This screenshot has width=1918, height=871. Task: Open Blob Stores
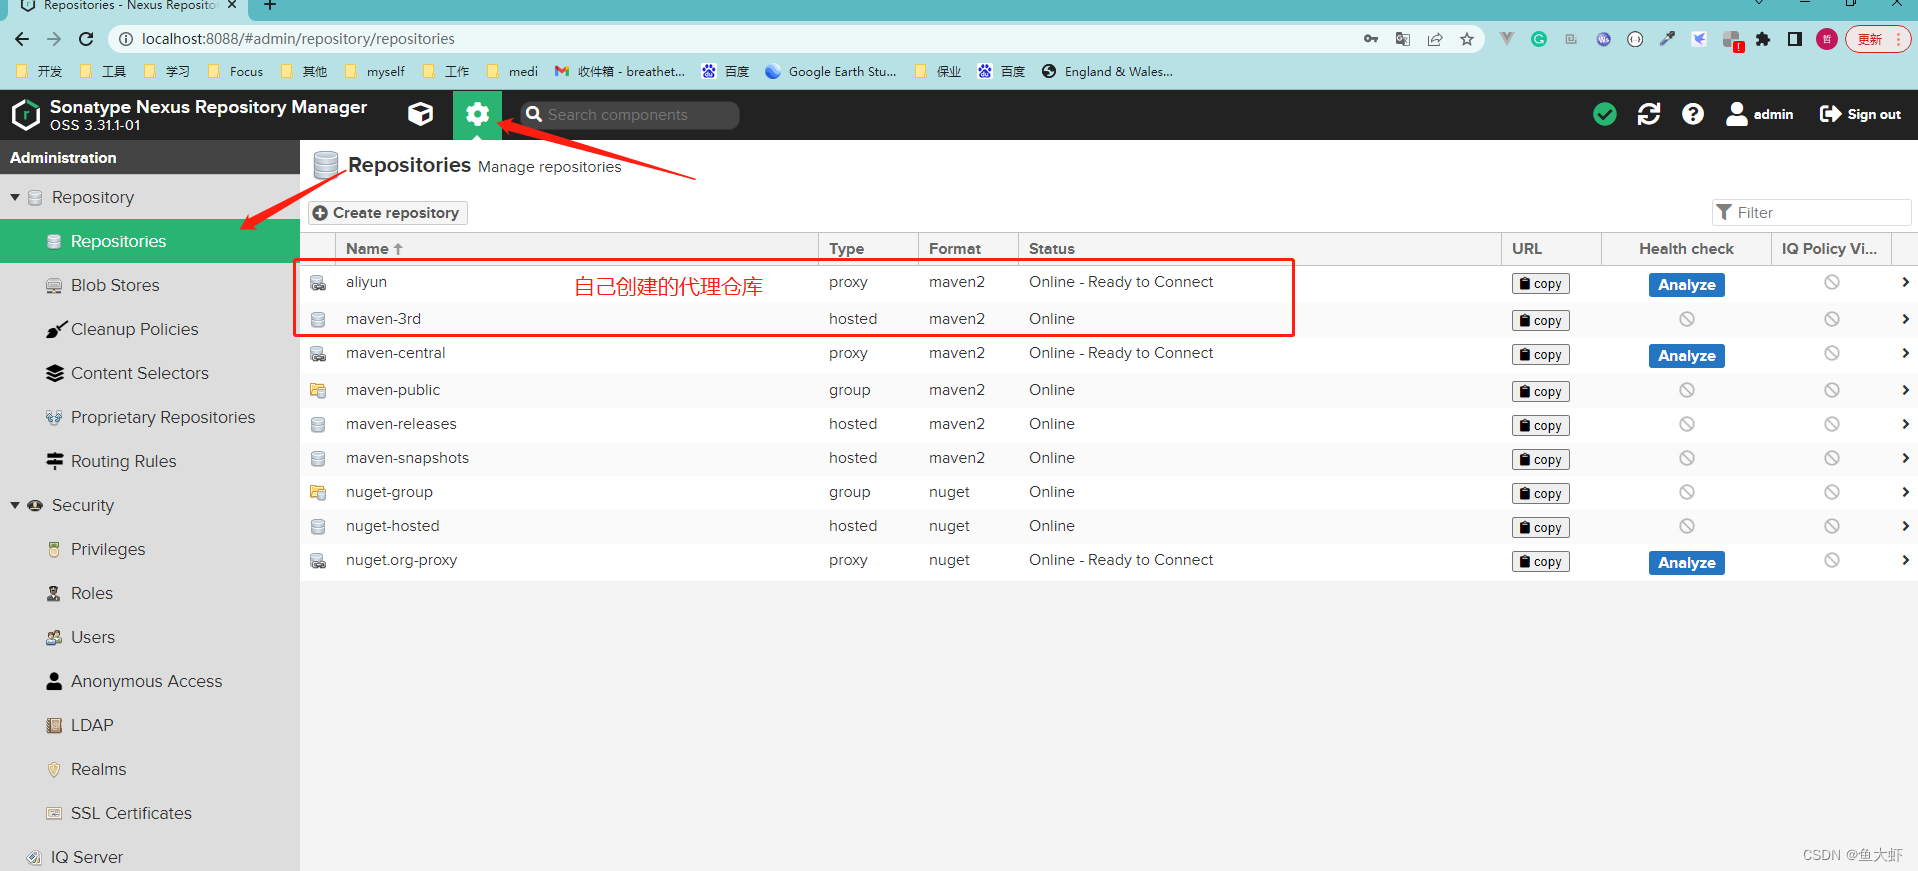coord(115,285)
